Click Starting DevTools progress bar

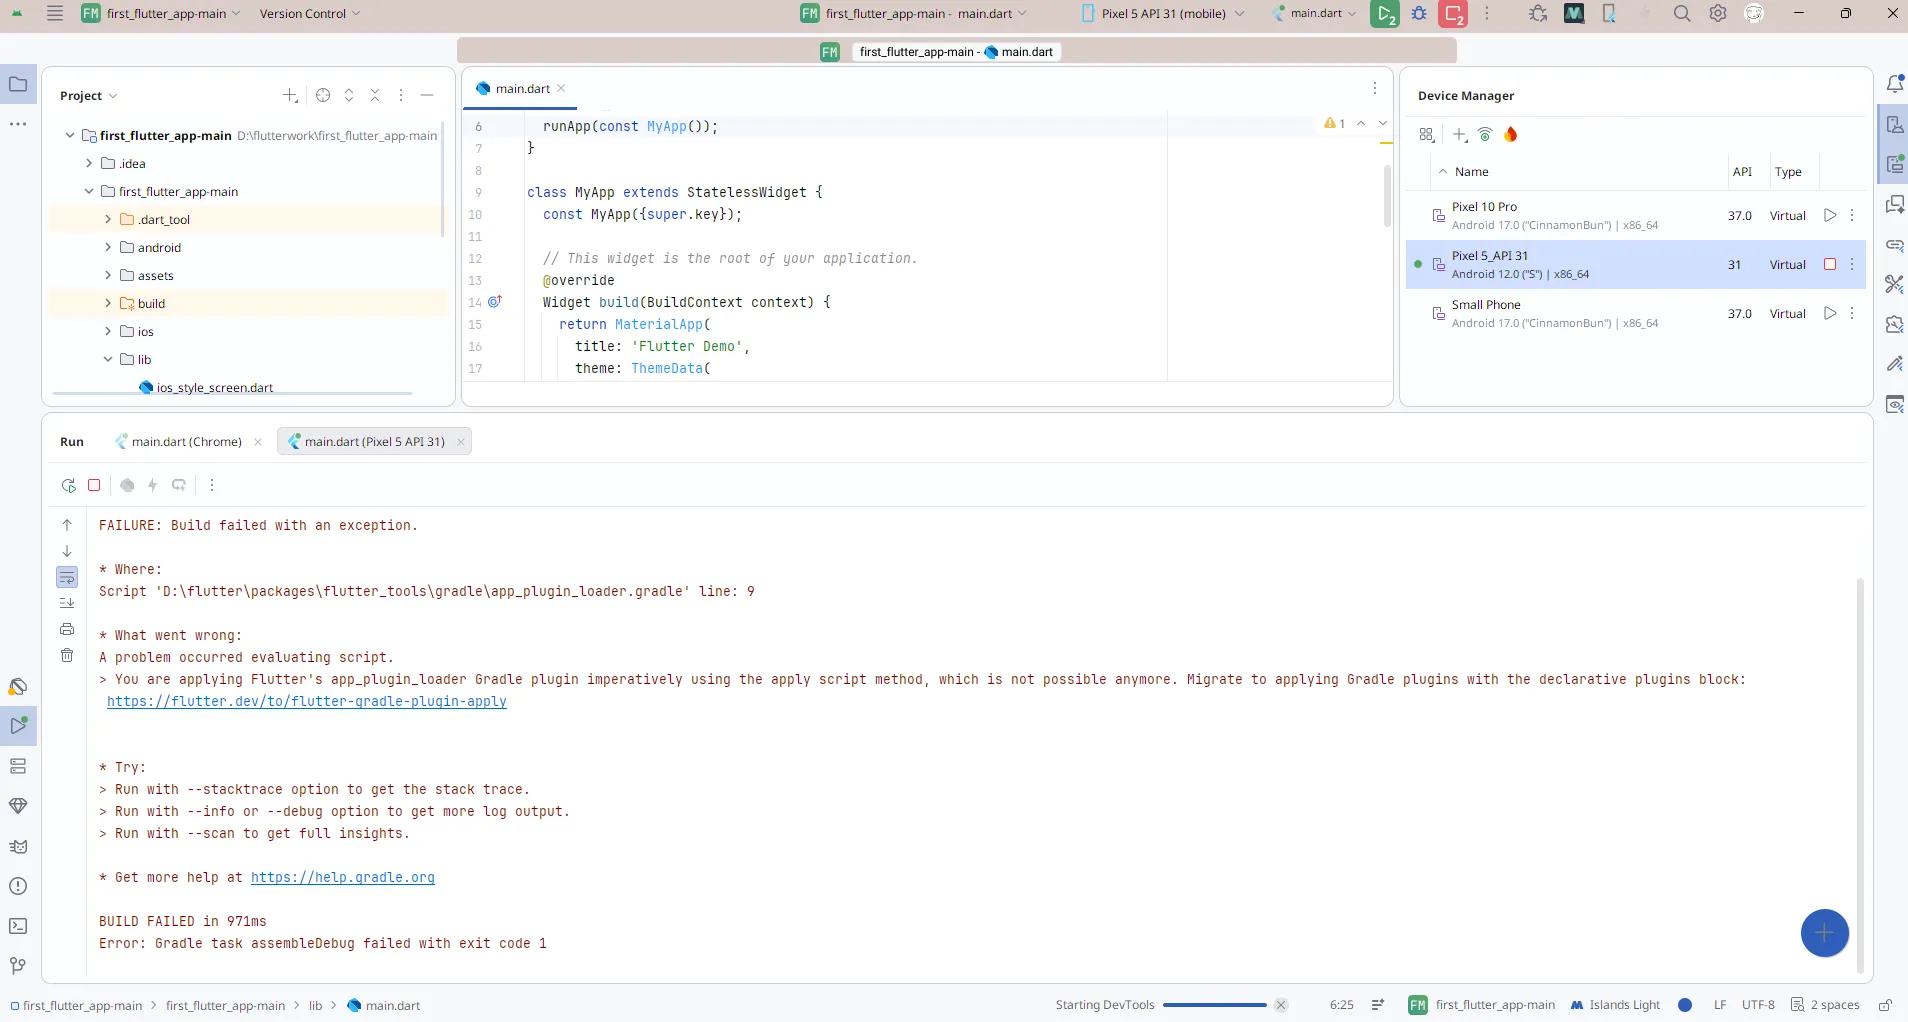pos(1215,1005)
